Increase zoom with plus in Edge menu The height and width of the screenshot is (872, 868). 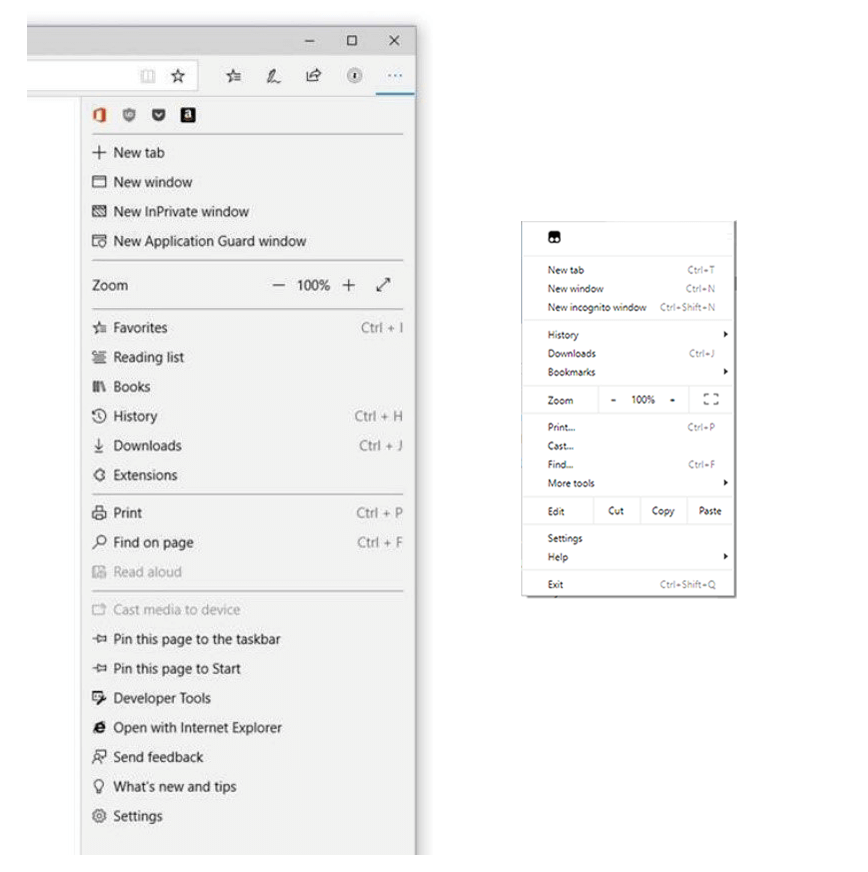point(348,285)
